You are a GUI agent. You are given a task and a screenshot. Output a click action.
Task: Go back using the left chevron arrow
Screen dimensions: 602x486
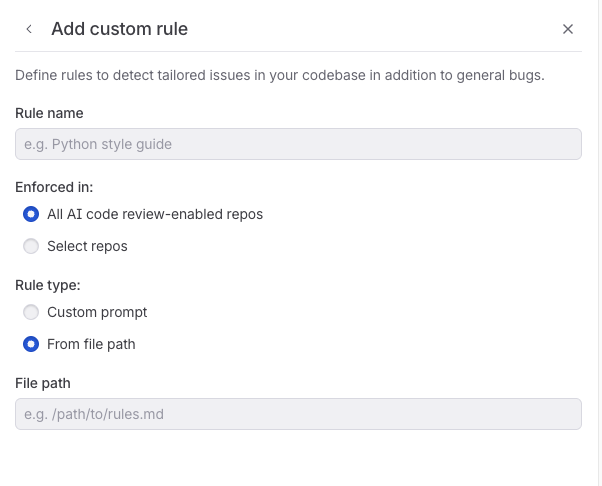(x=29, y=29)
